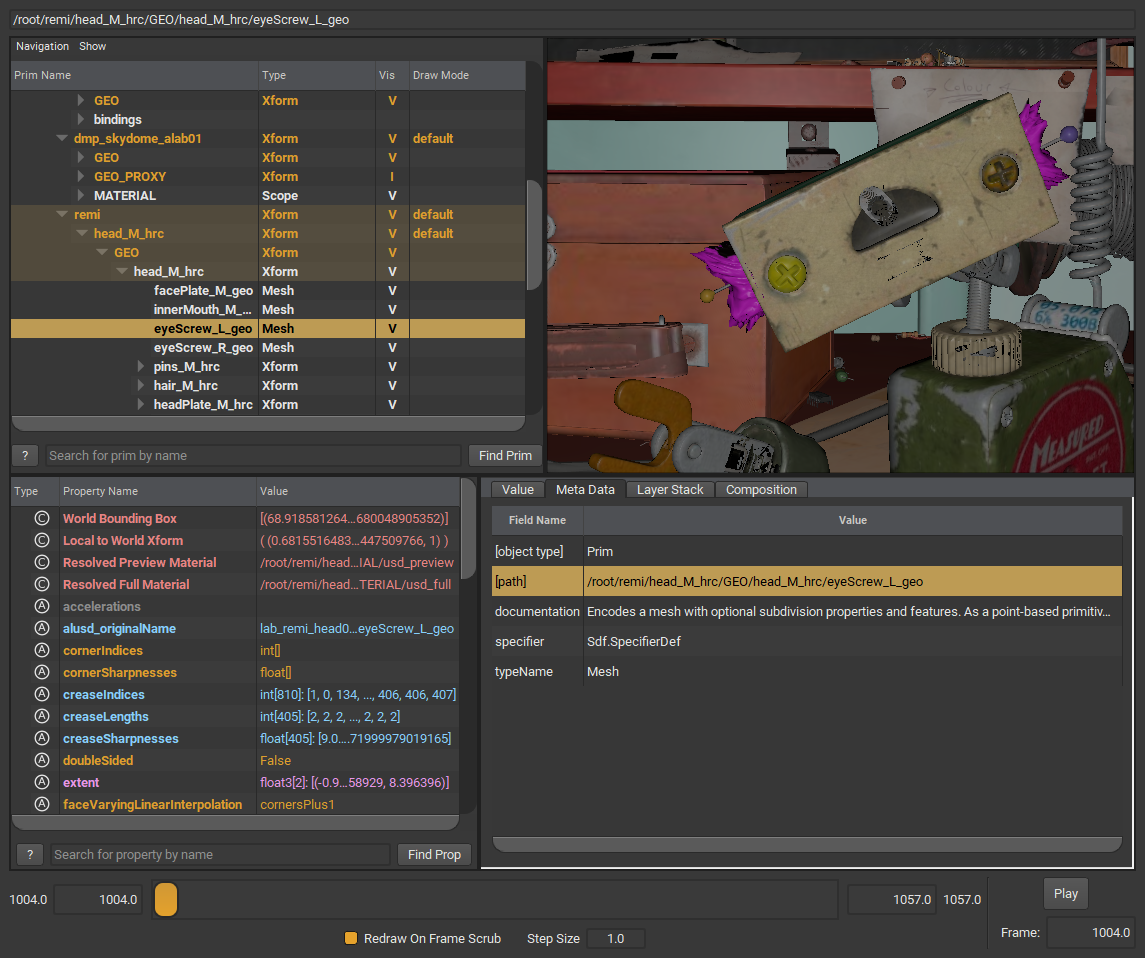Expand the pins_M_hrc tree node
The image size is (1145, 958).
click(x=142, y=367)
